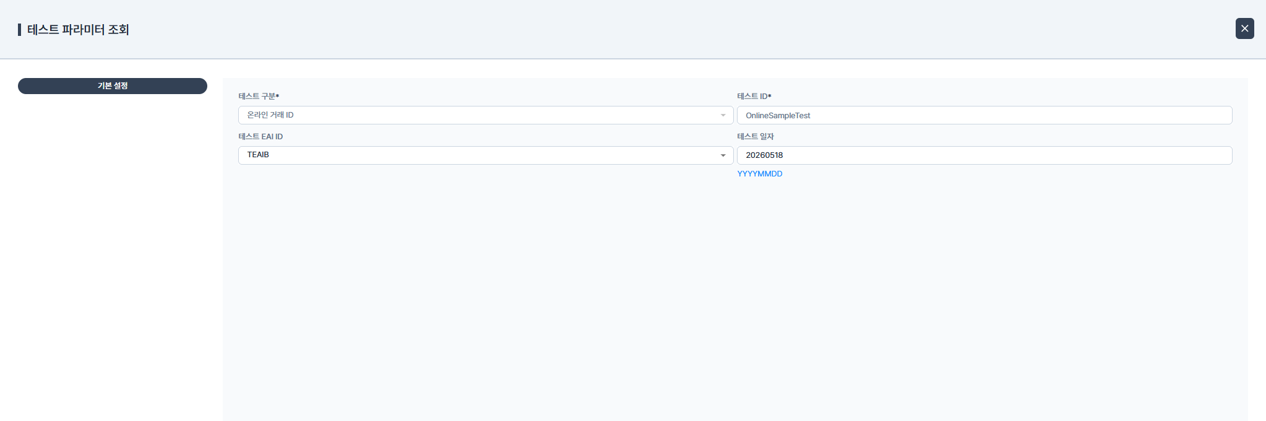Screen dimensions: 1266x421
Task: Click the 테스트 구분 label
Action: [258, 96]
